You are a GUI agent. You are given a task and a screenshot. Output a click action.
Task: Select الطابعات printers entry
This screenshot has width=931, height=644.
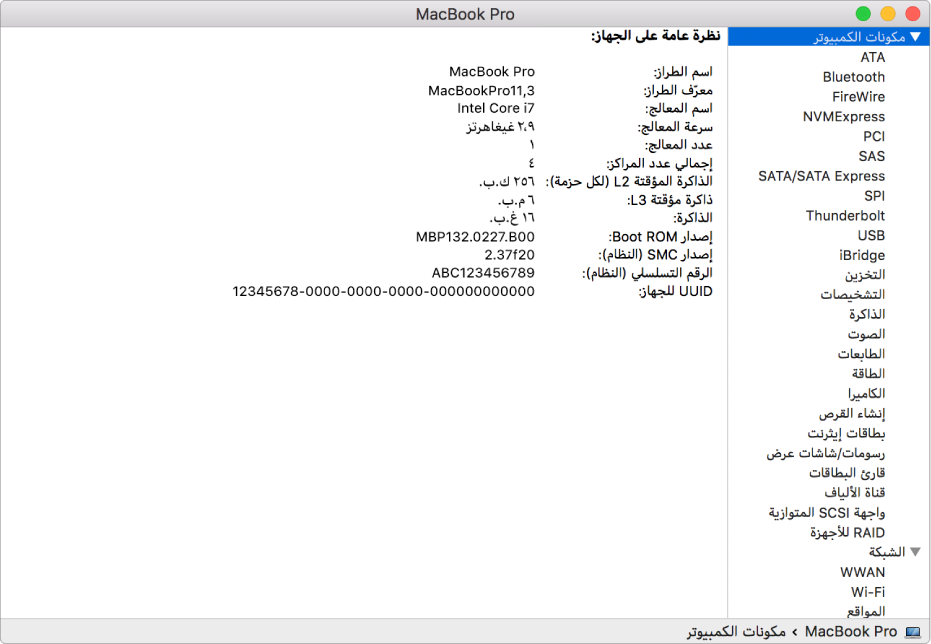click(x=862, y=354)
